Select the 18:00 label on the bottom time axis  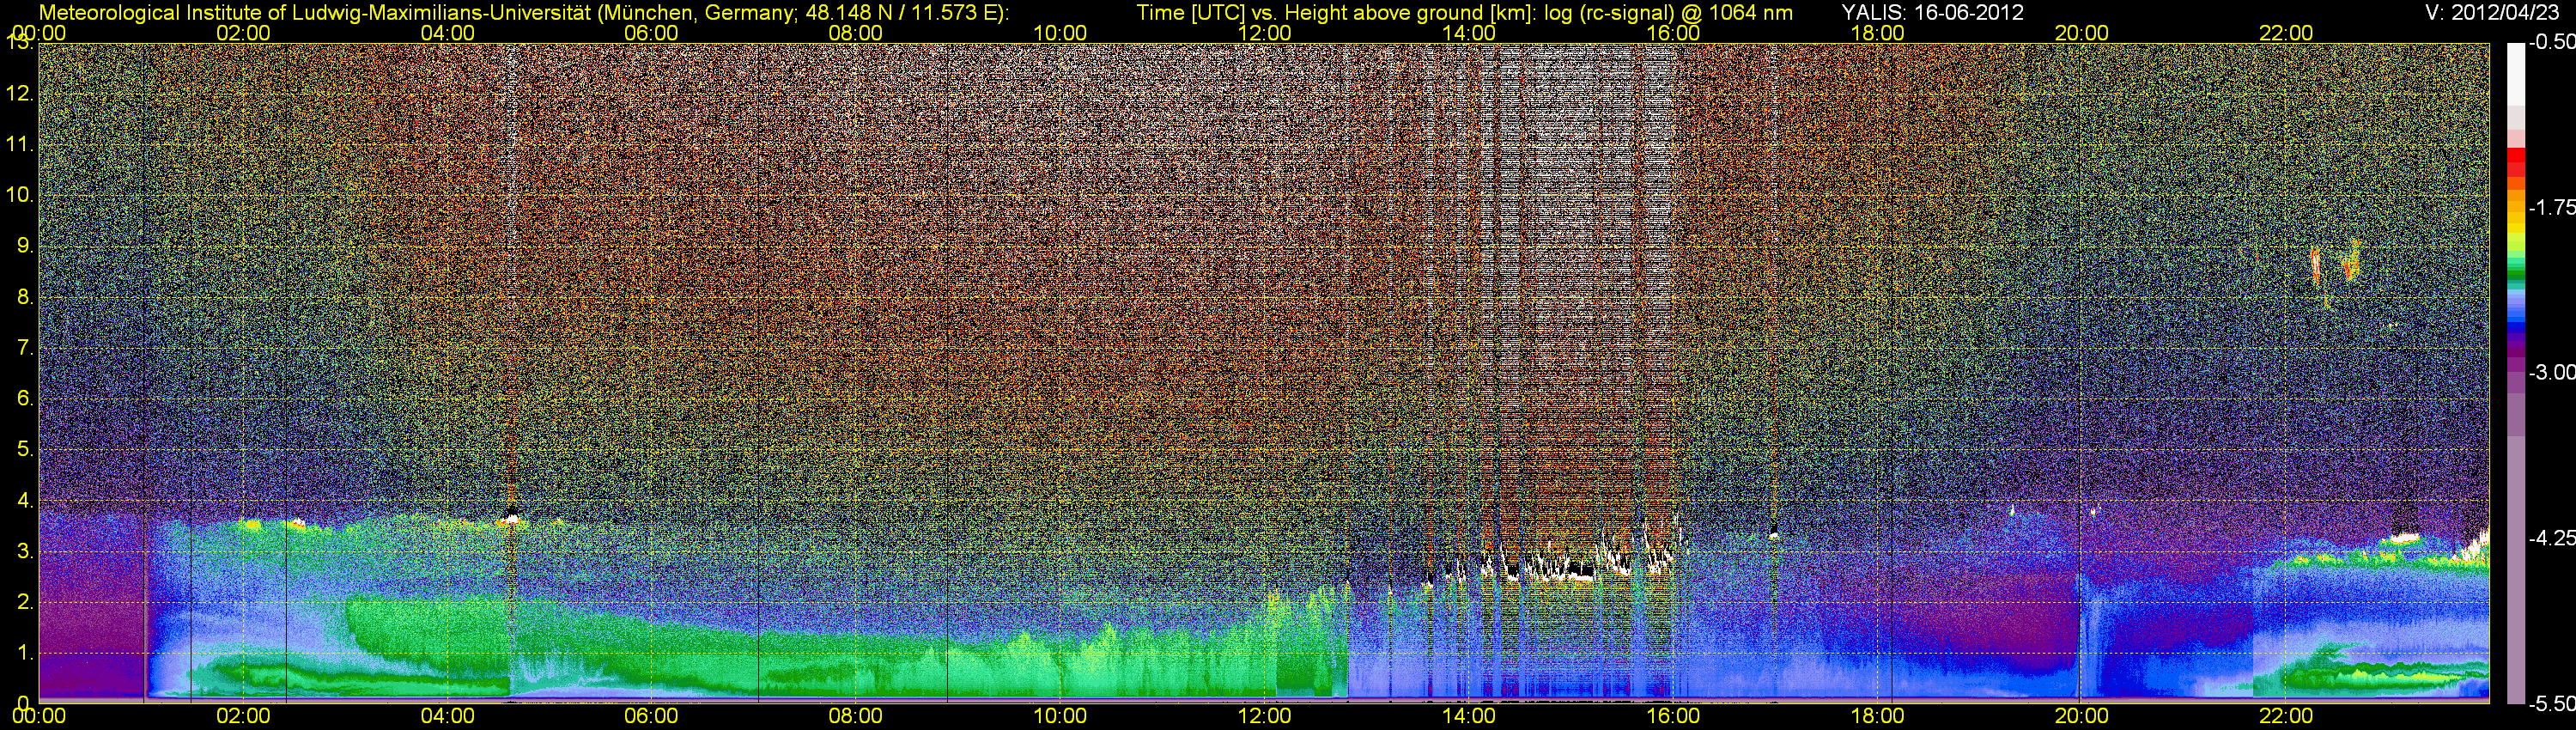(x=1877, y=716)
